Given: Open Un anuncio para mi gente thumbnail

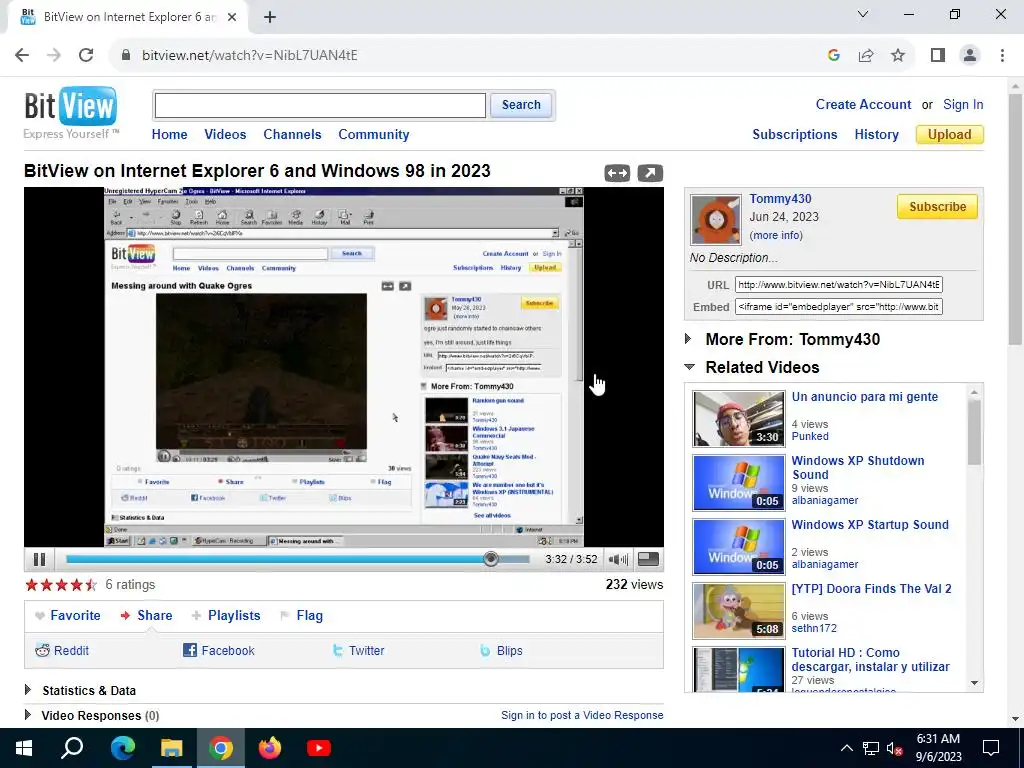Looking at the screenshot, I should (x=739, y=419).
